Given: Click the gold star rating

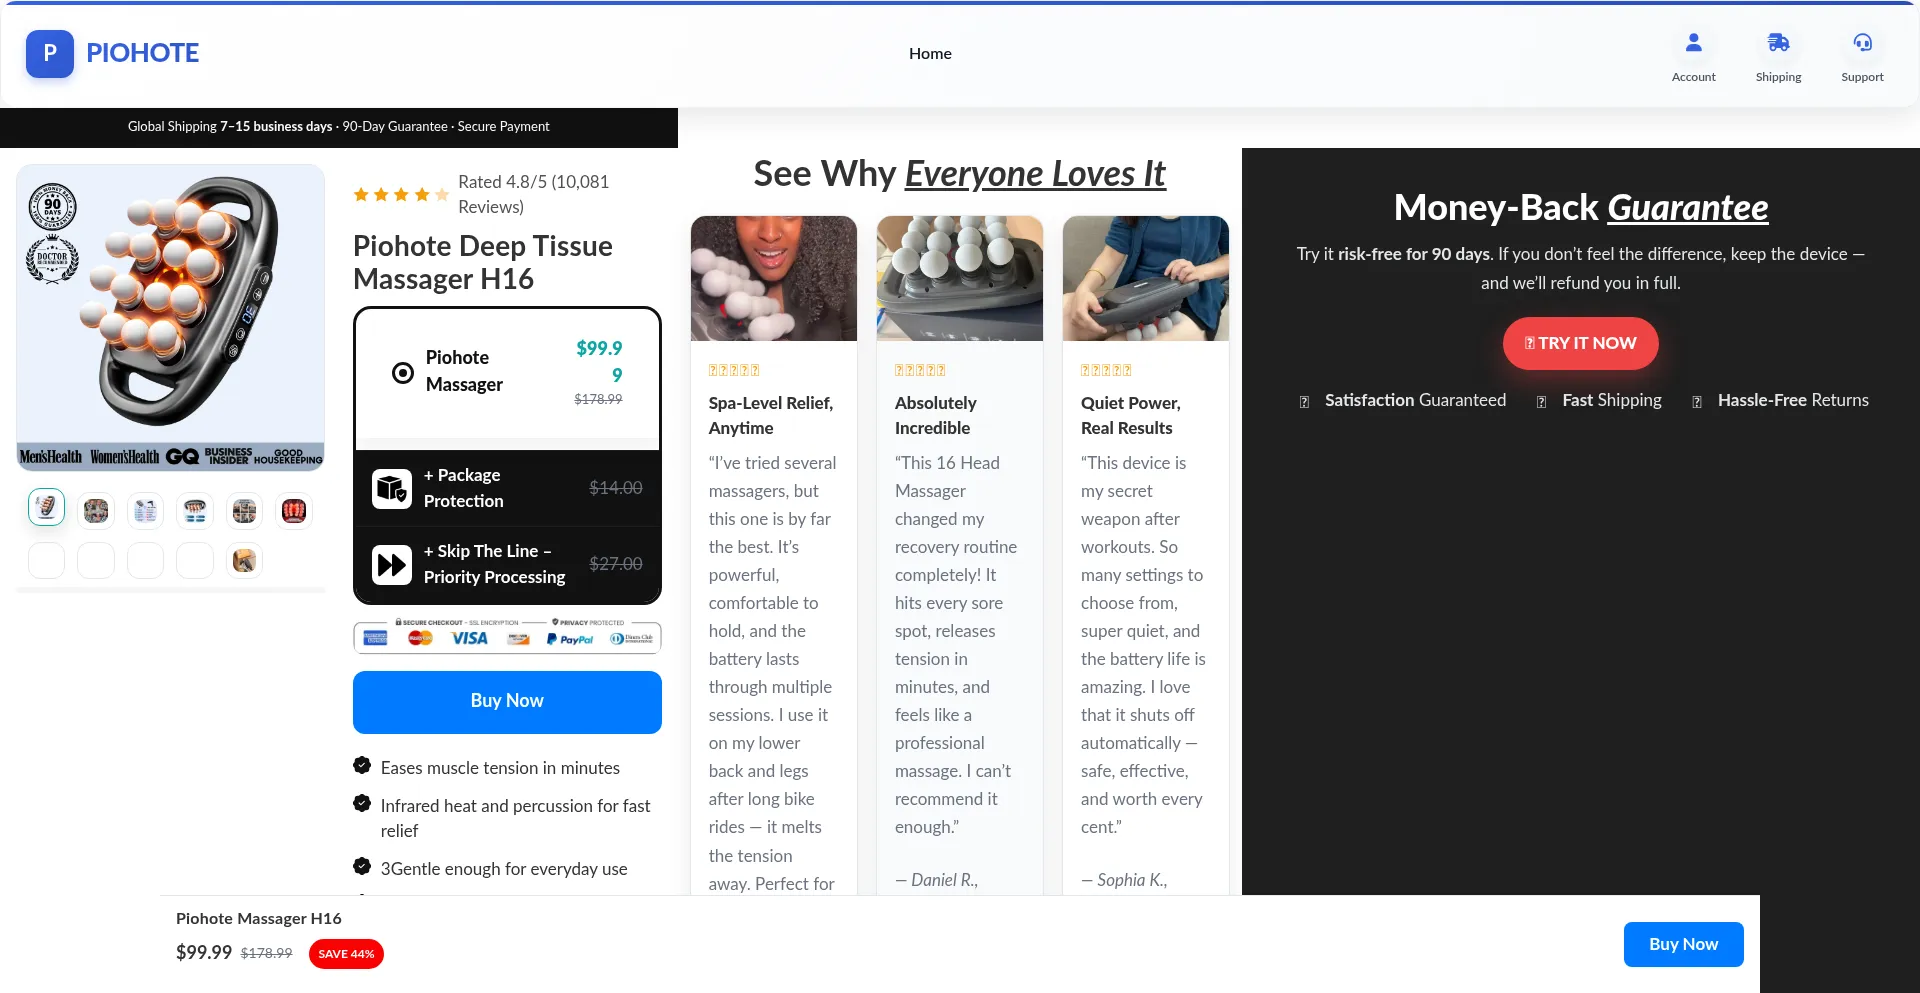Looking at the screenshot, I should tap(400, 194).
